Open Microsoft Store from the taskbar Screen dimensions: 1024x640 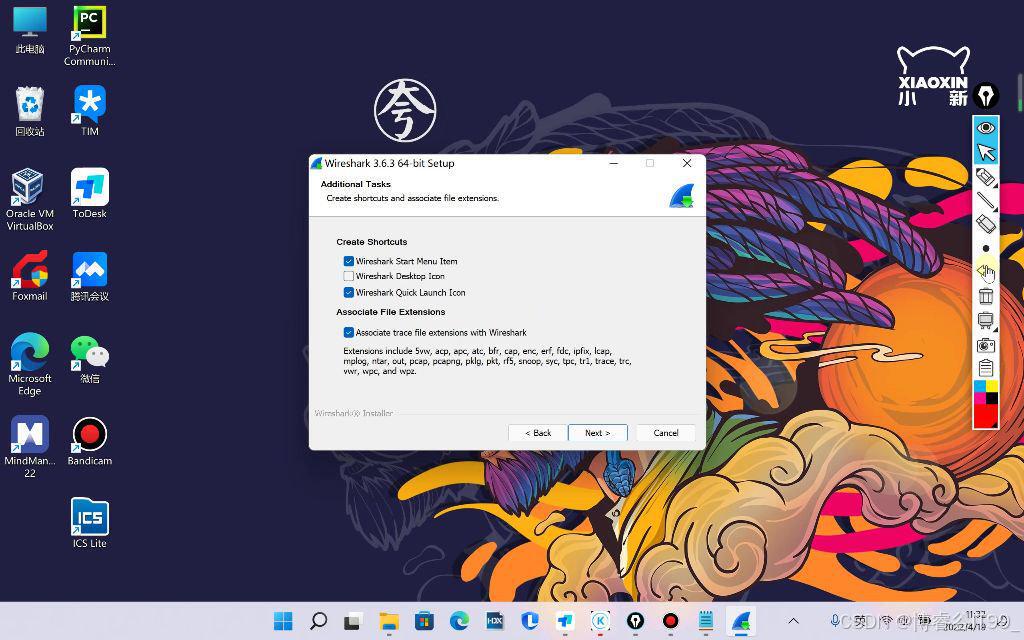(424, 621)
